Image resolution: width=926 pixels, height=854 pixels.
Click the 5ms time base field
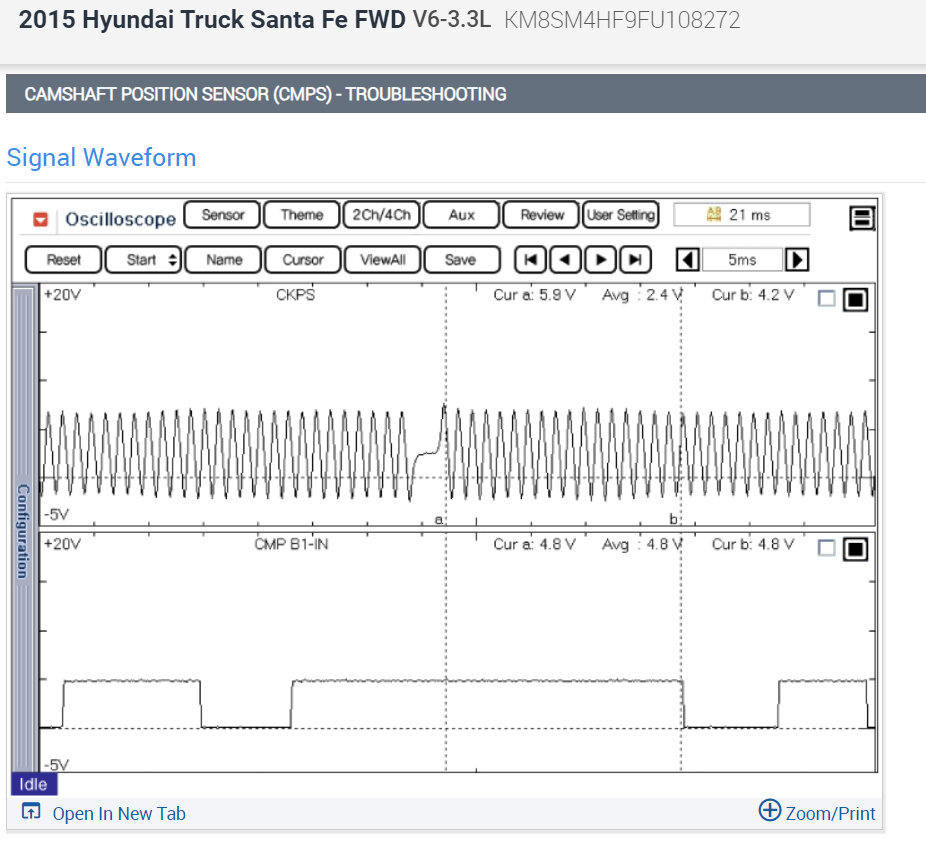pyautogui.click(x=742, y=260)
